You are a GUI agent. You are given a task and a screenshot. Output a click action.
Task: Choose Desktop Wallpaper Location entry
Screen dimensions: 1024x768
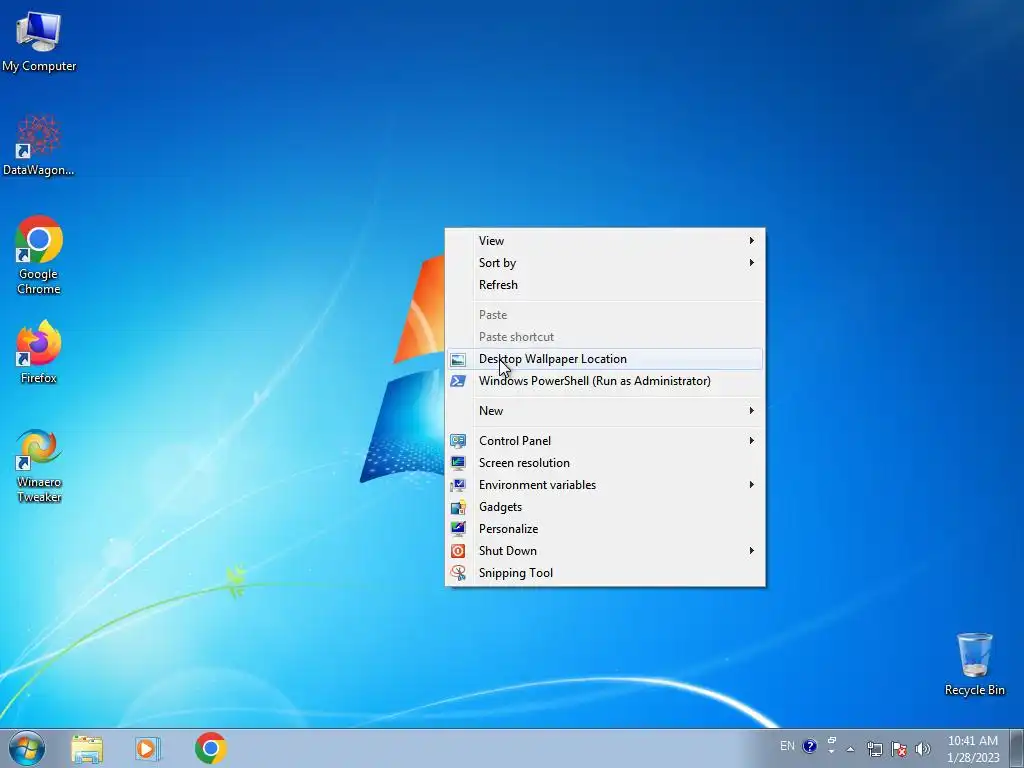point(605,359)
